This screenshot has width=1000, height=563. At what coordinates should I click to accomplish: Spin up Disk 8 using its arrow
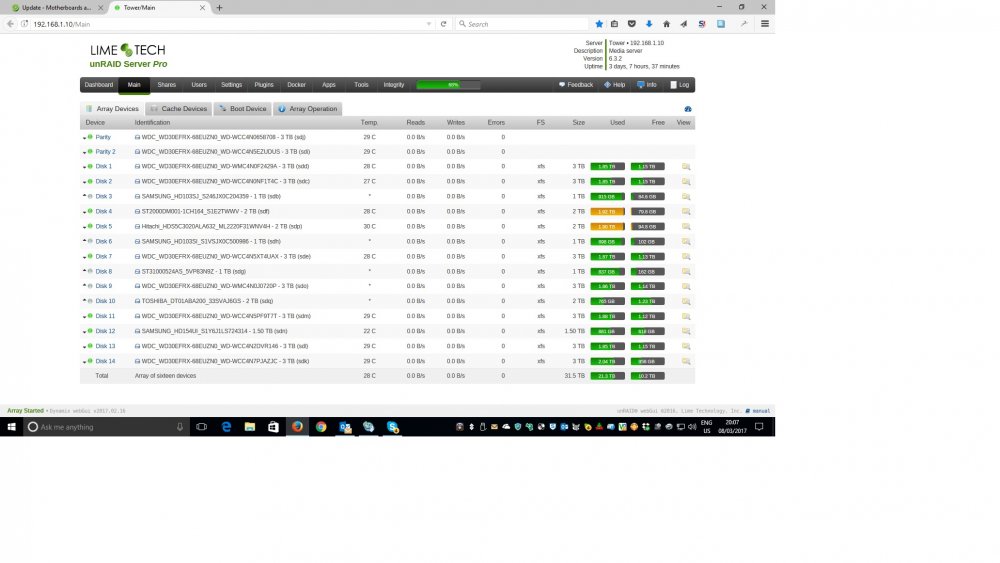pyautogui.click(x=84, y=270)
